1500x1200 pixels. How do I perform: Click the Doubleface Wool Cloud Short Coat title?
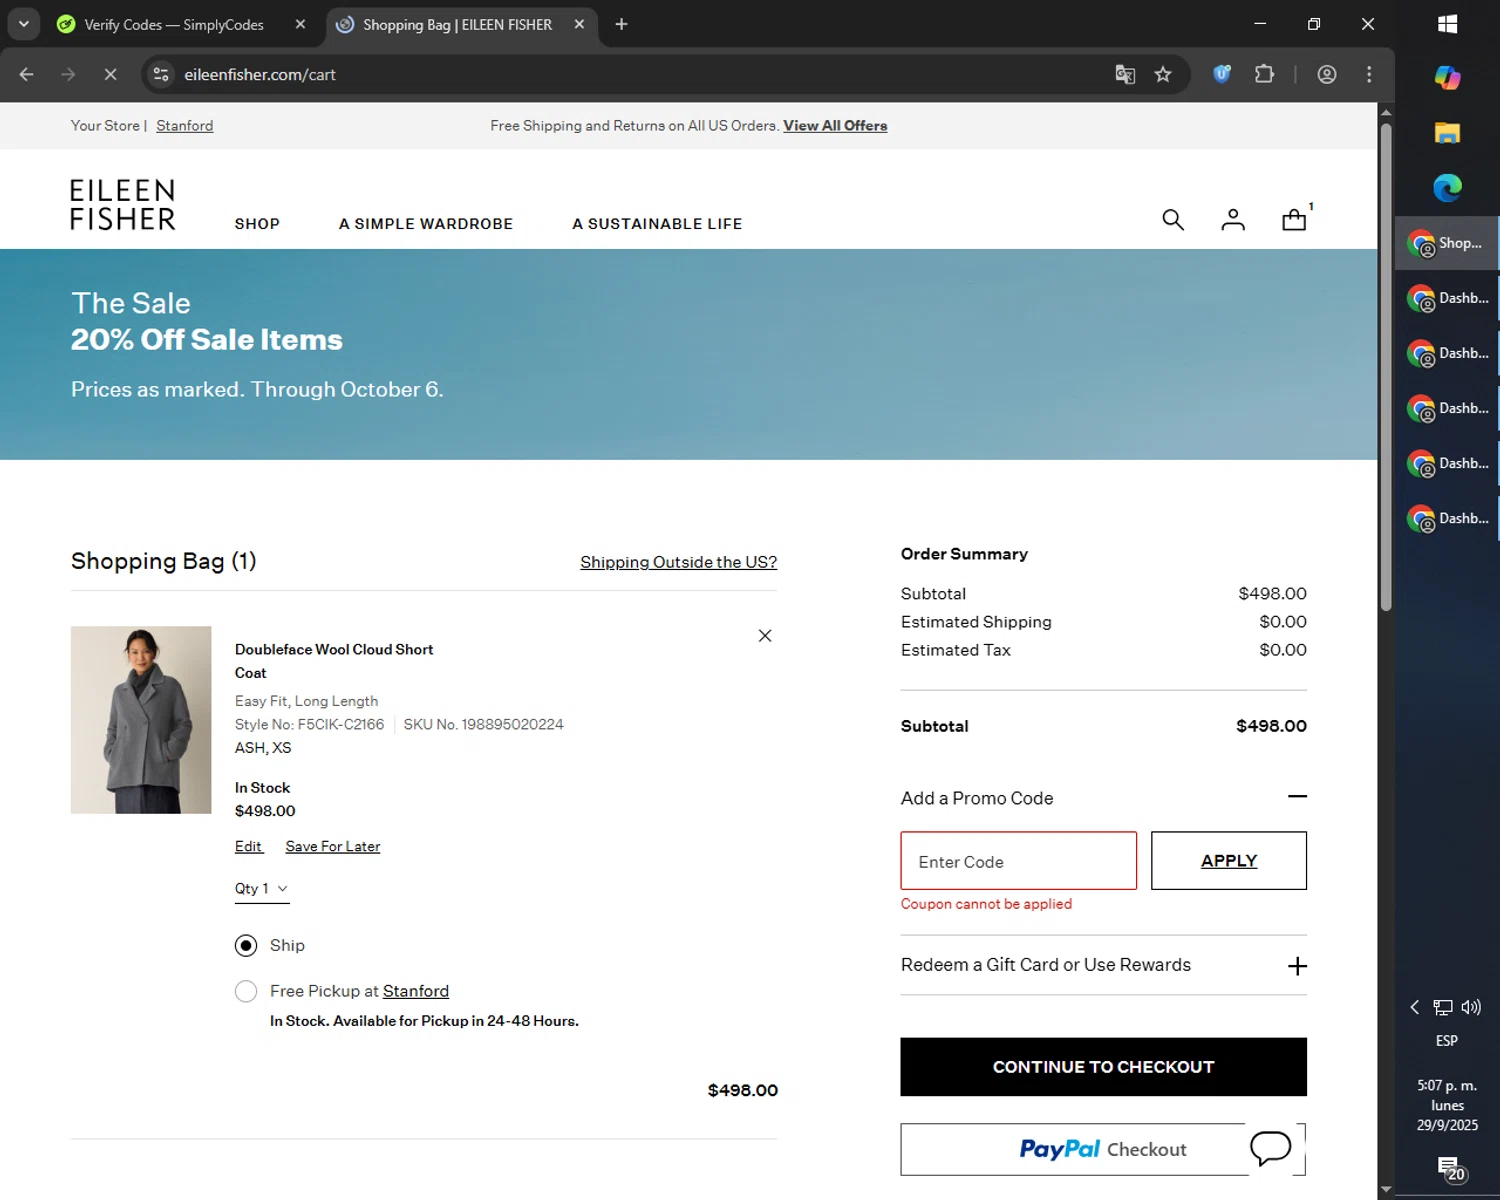(334, 661)
